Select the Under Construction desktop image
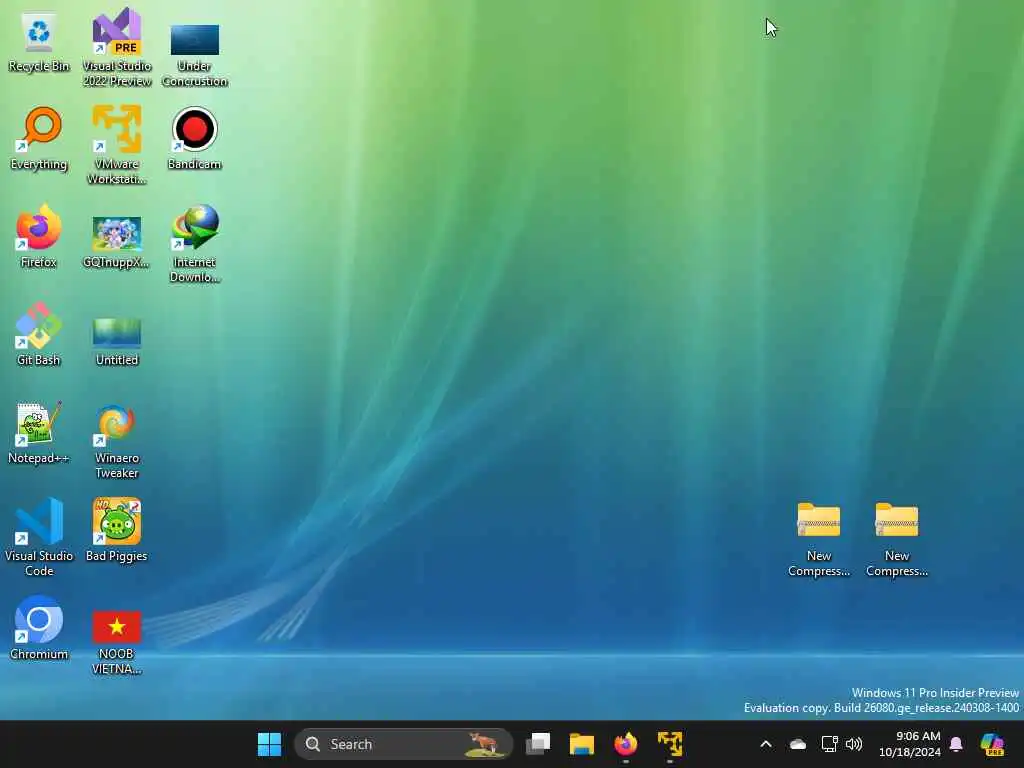 [195, 54]
